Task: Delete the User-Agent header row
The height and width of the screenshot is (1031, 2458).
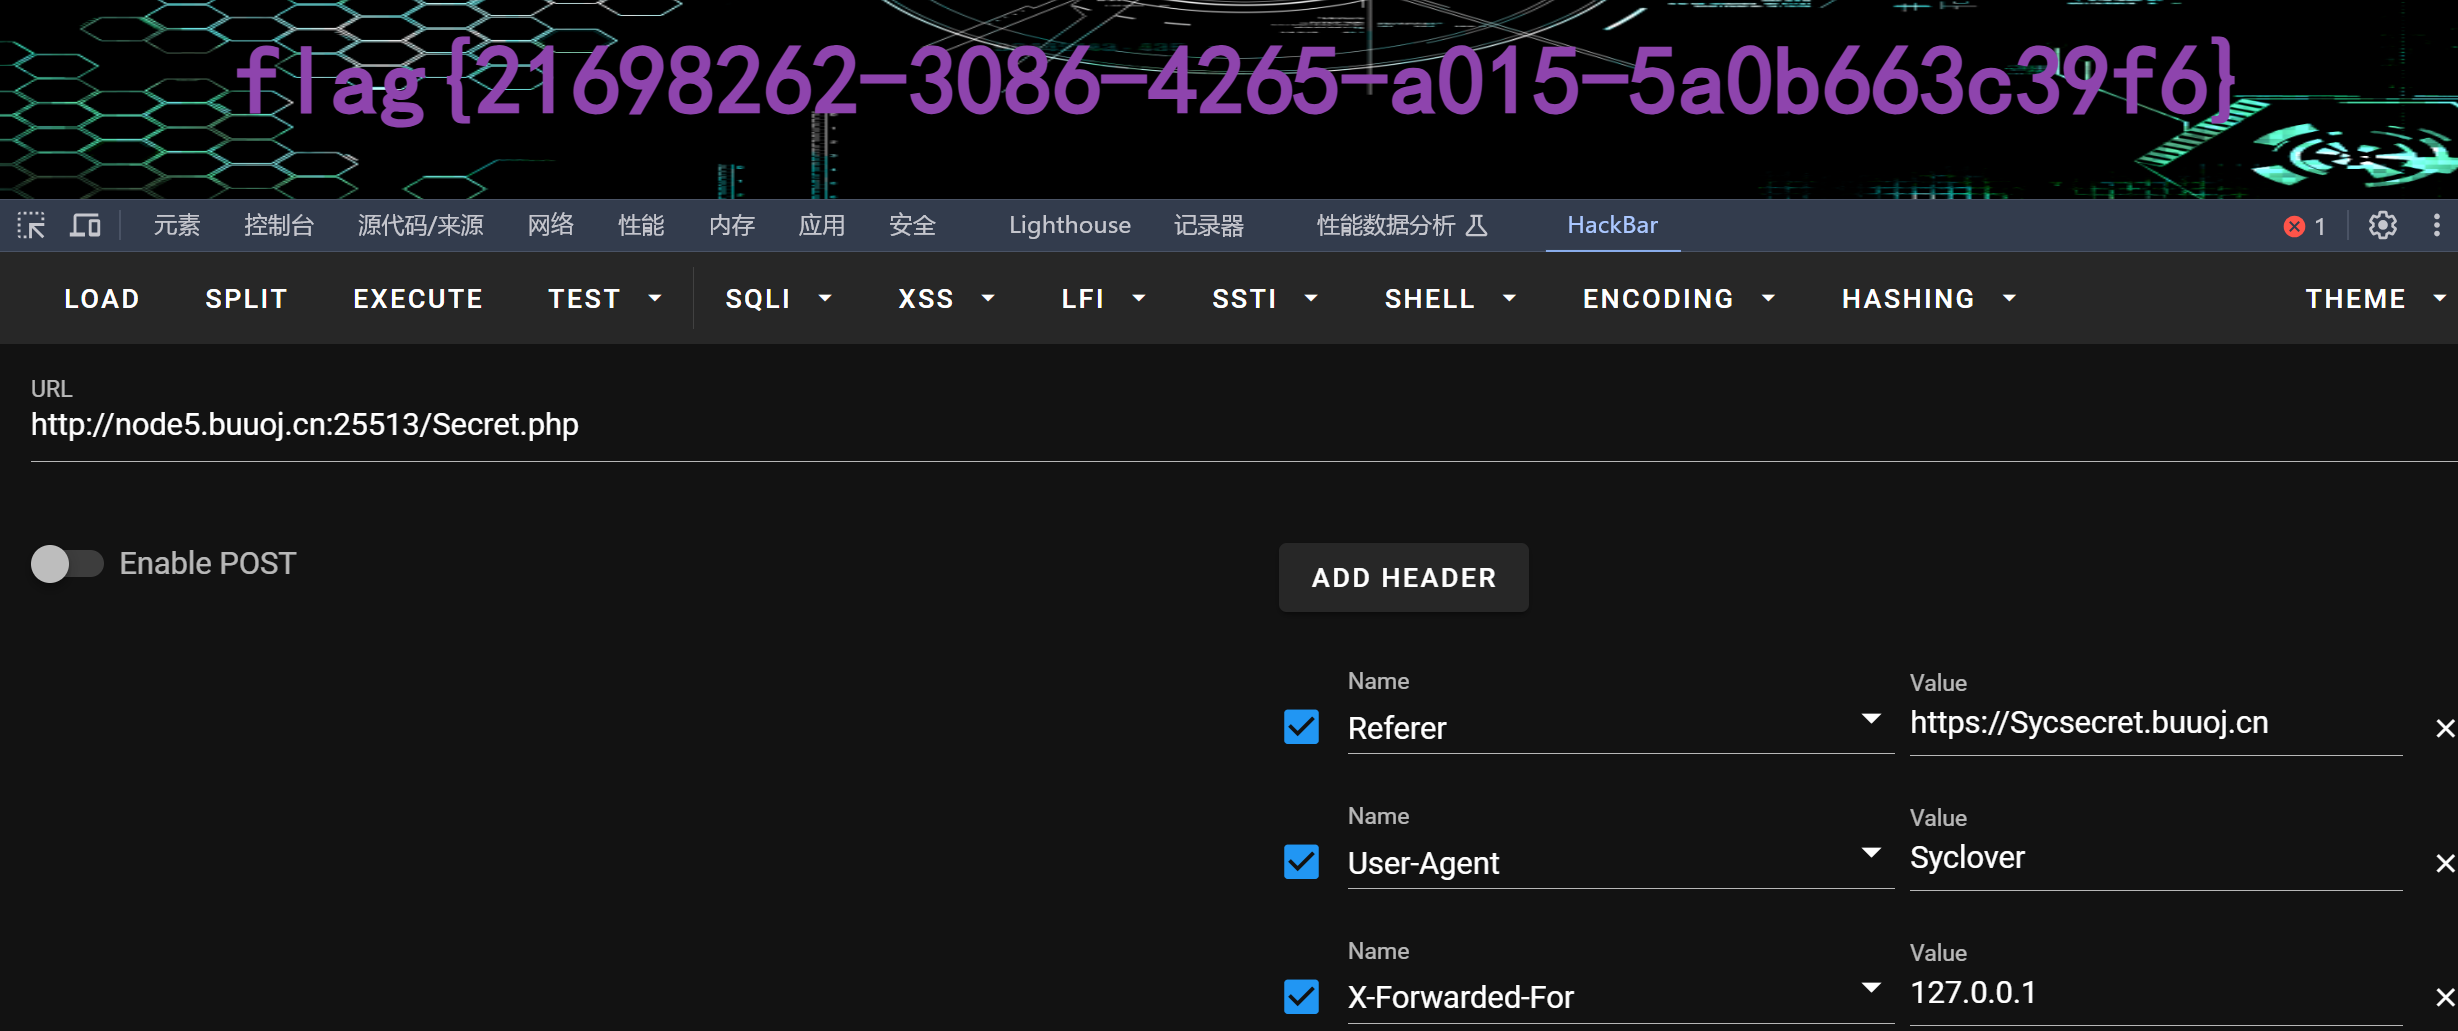Action: point(2444,863)
